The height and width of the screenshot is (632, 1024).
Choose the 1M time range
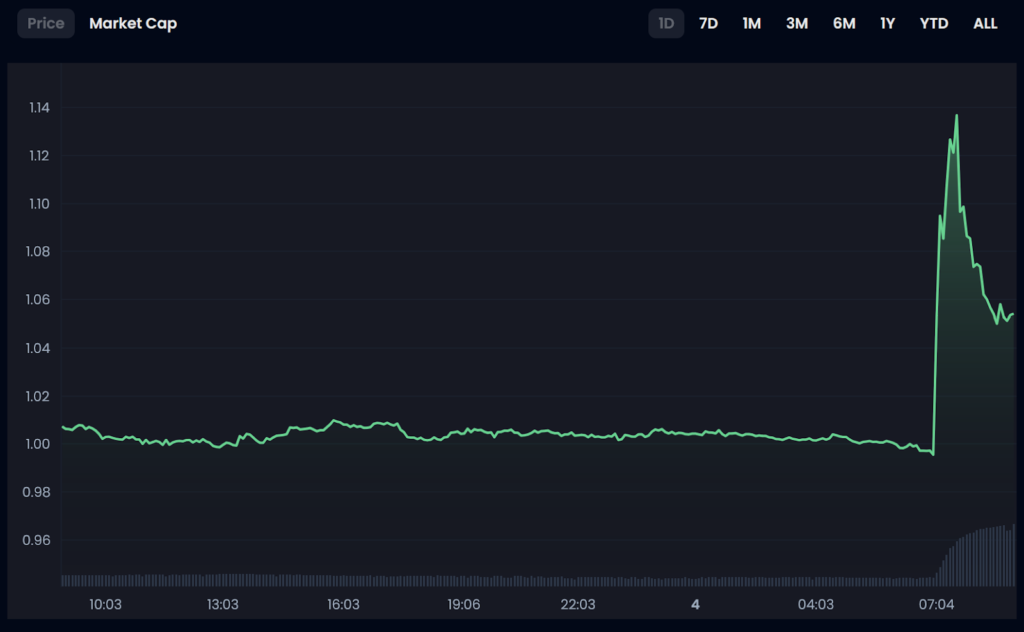point(752,23)
